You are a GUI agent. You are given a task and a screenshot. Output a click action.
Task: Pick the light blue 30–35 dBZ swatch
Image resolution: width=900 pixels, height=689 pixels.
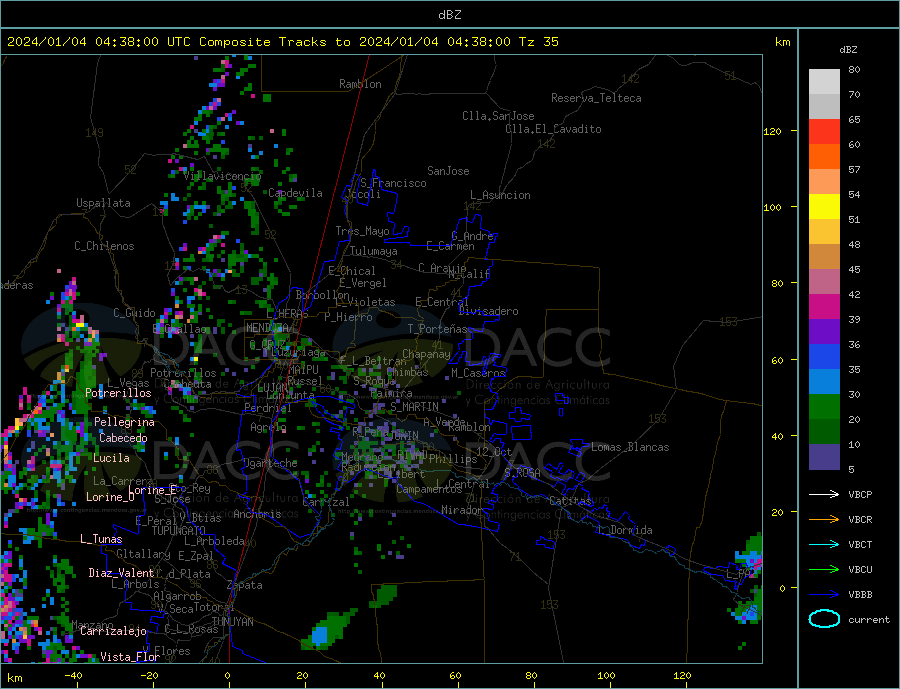(x=824, y=382)
